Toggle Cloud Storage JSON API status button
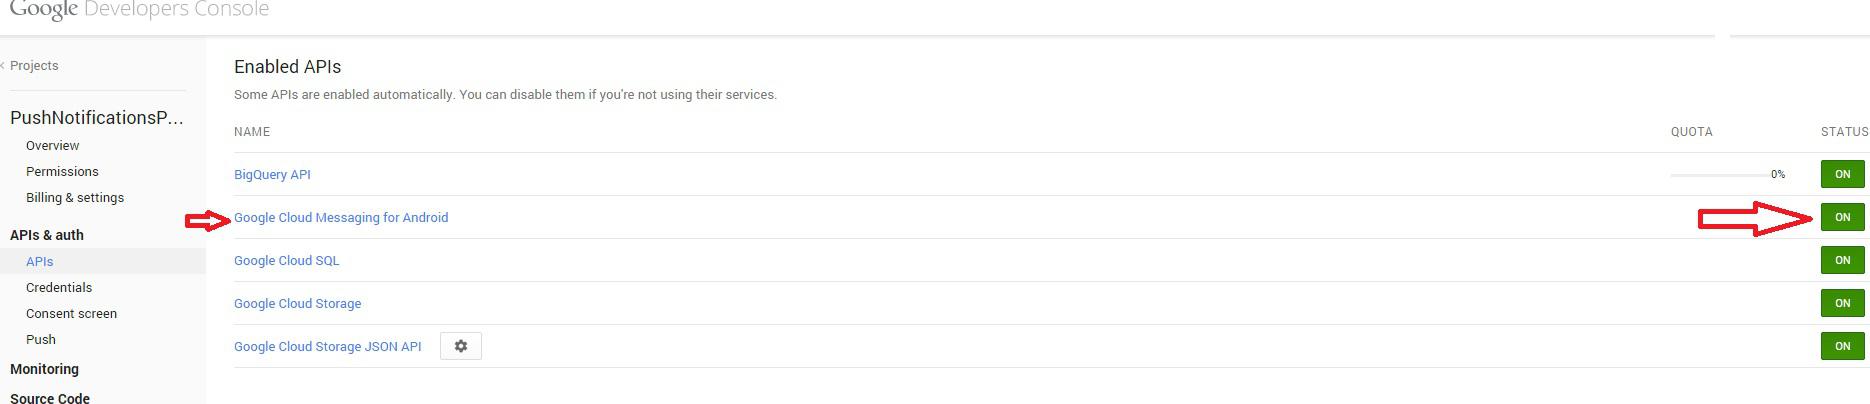The height and width of the screenshot is (404, 1870). click(x=1842, y=346)
